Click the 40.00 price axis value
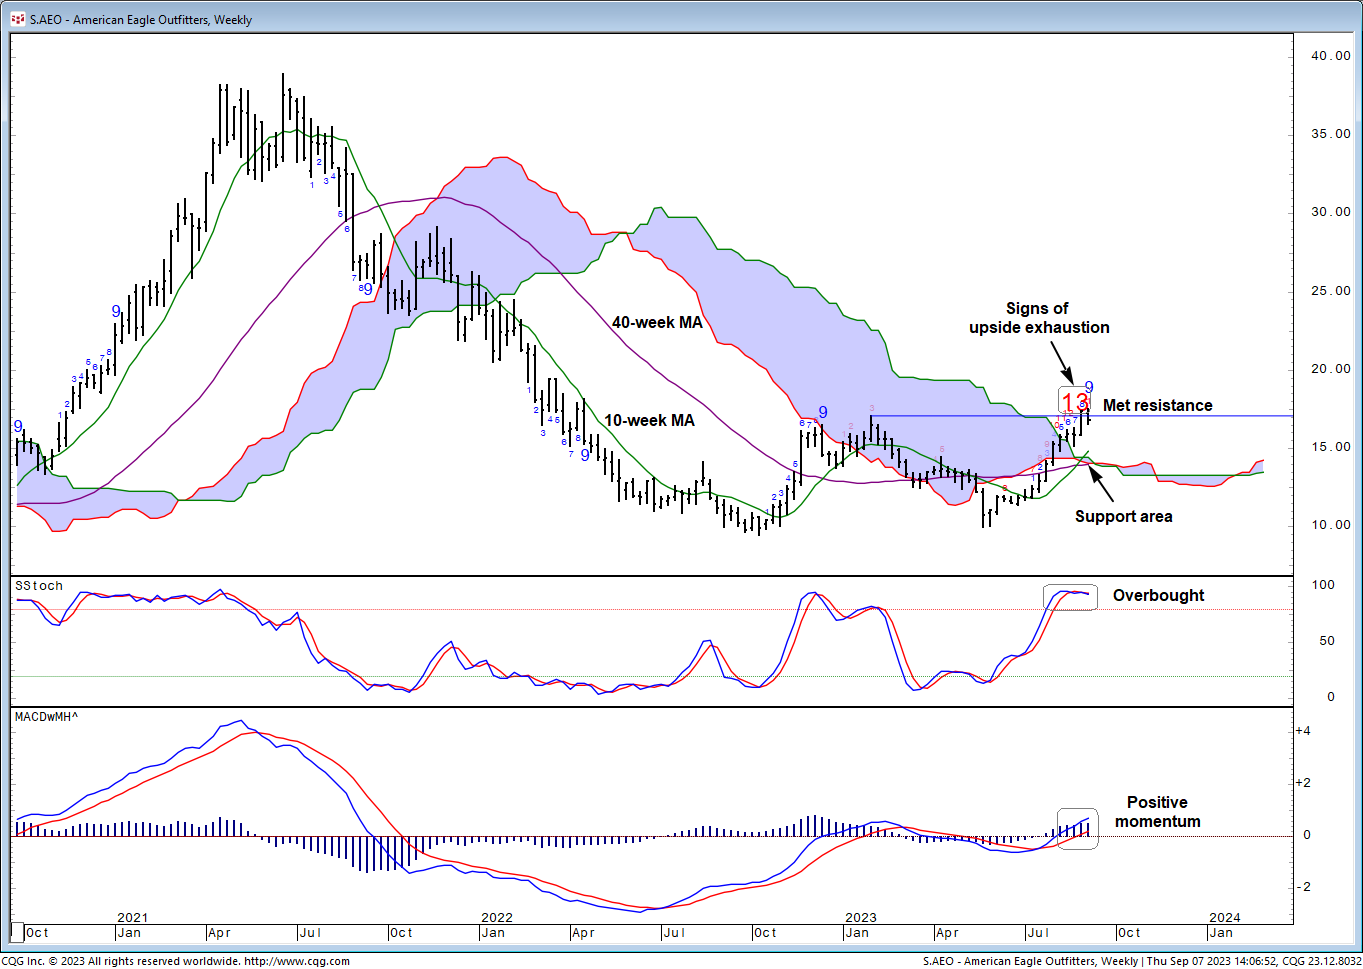 [1331, 56]
